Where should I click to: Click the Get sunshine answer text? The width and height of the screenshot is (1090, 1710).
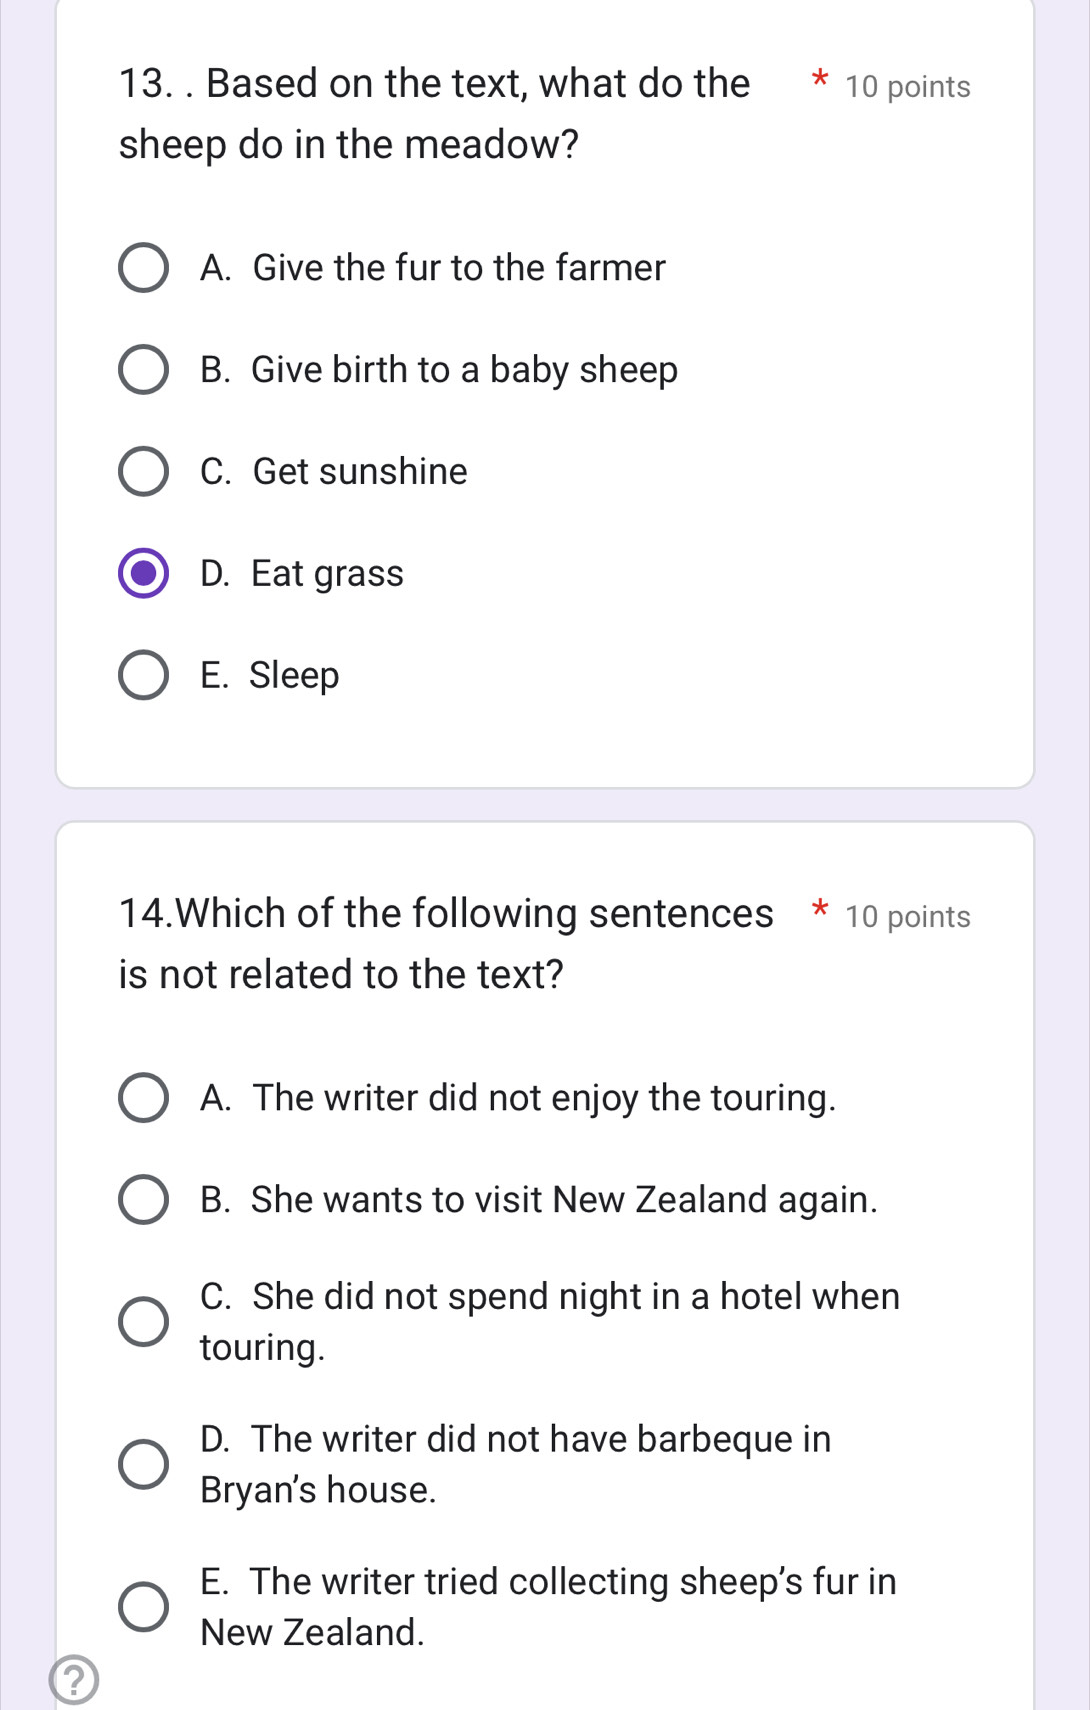pyautogui.click(x=334, y=472)
